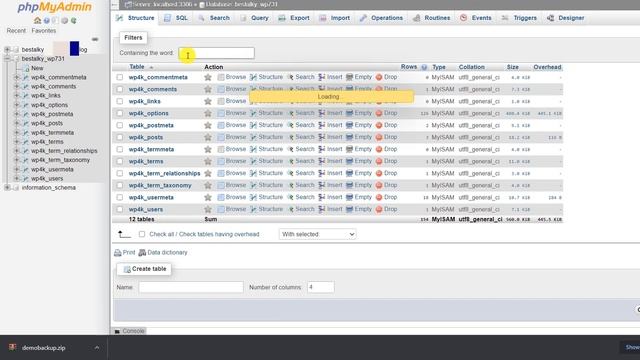Switch to the SQL tab
640x360 pixels.
pyautogui.click(x=176, y=18)
